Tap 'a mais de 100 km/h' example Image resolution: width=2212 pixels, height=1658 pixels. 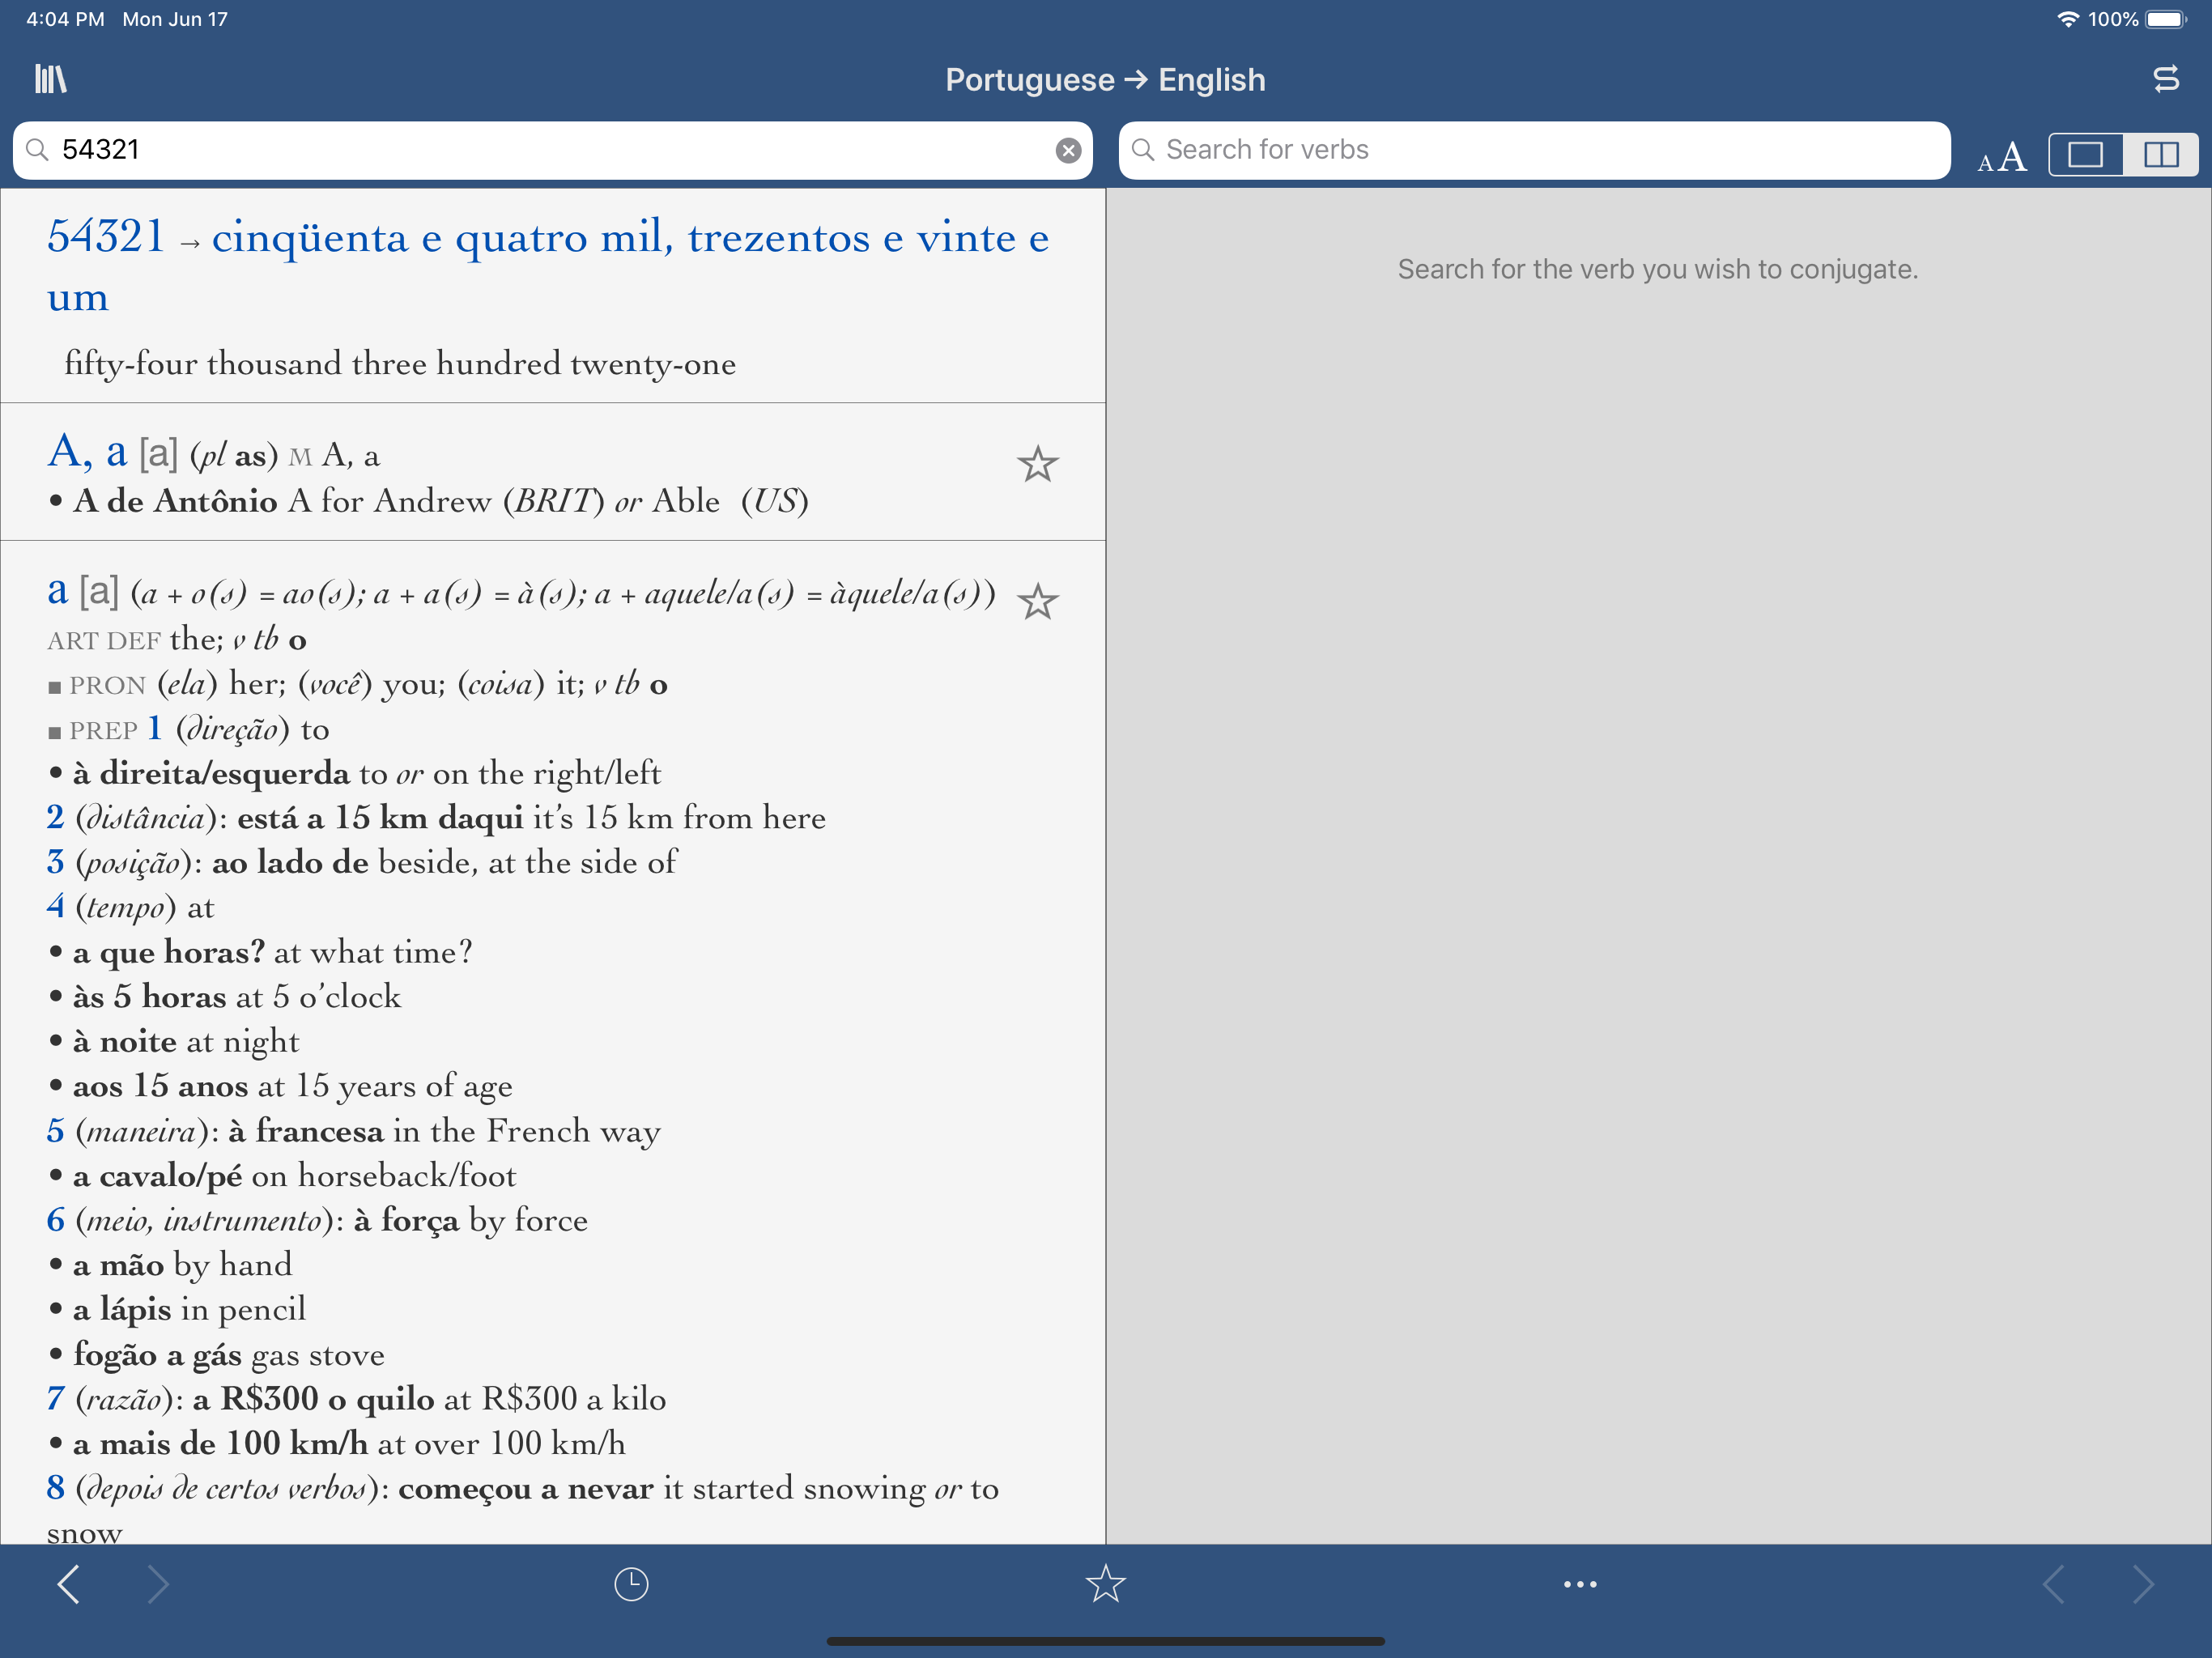tap(220, 1444)
